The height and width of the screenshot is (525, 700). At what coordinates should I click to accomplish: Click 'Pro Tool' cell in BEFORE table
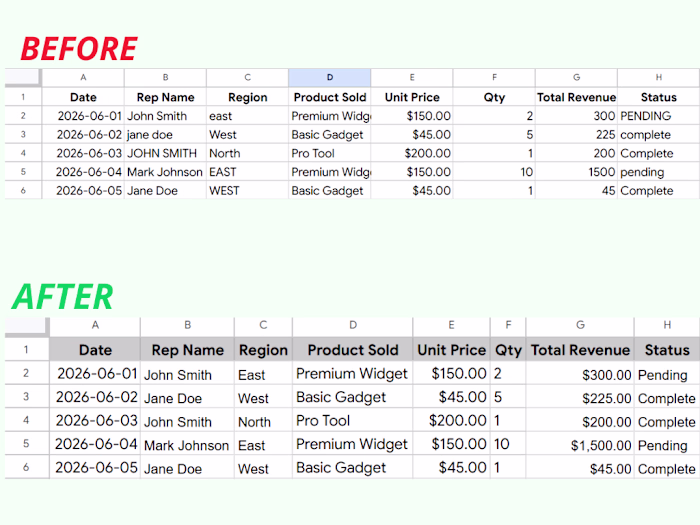coord(329,153)
